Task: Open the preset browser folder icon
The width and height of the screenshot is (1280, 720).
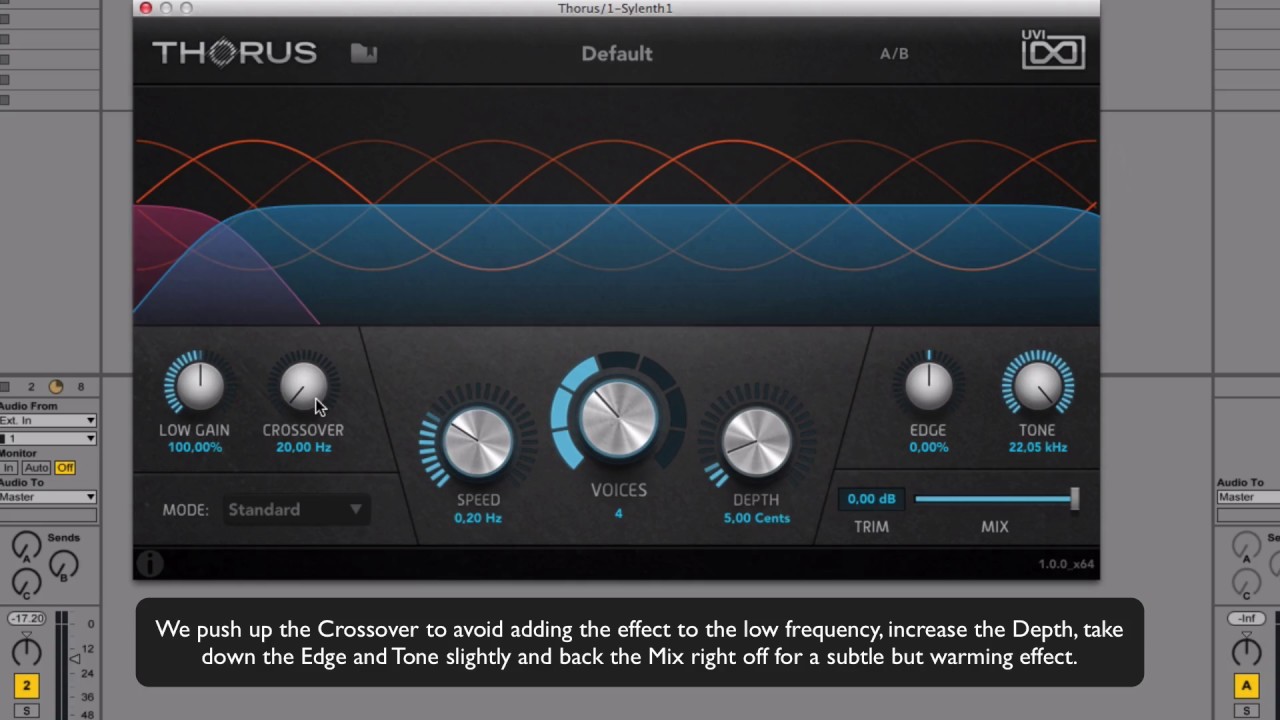Action: 364,53
